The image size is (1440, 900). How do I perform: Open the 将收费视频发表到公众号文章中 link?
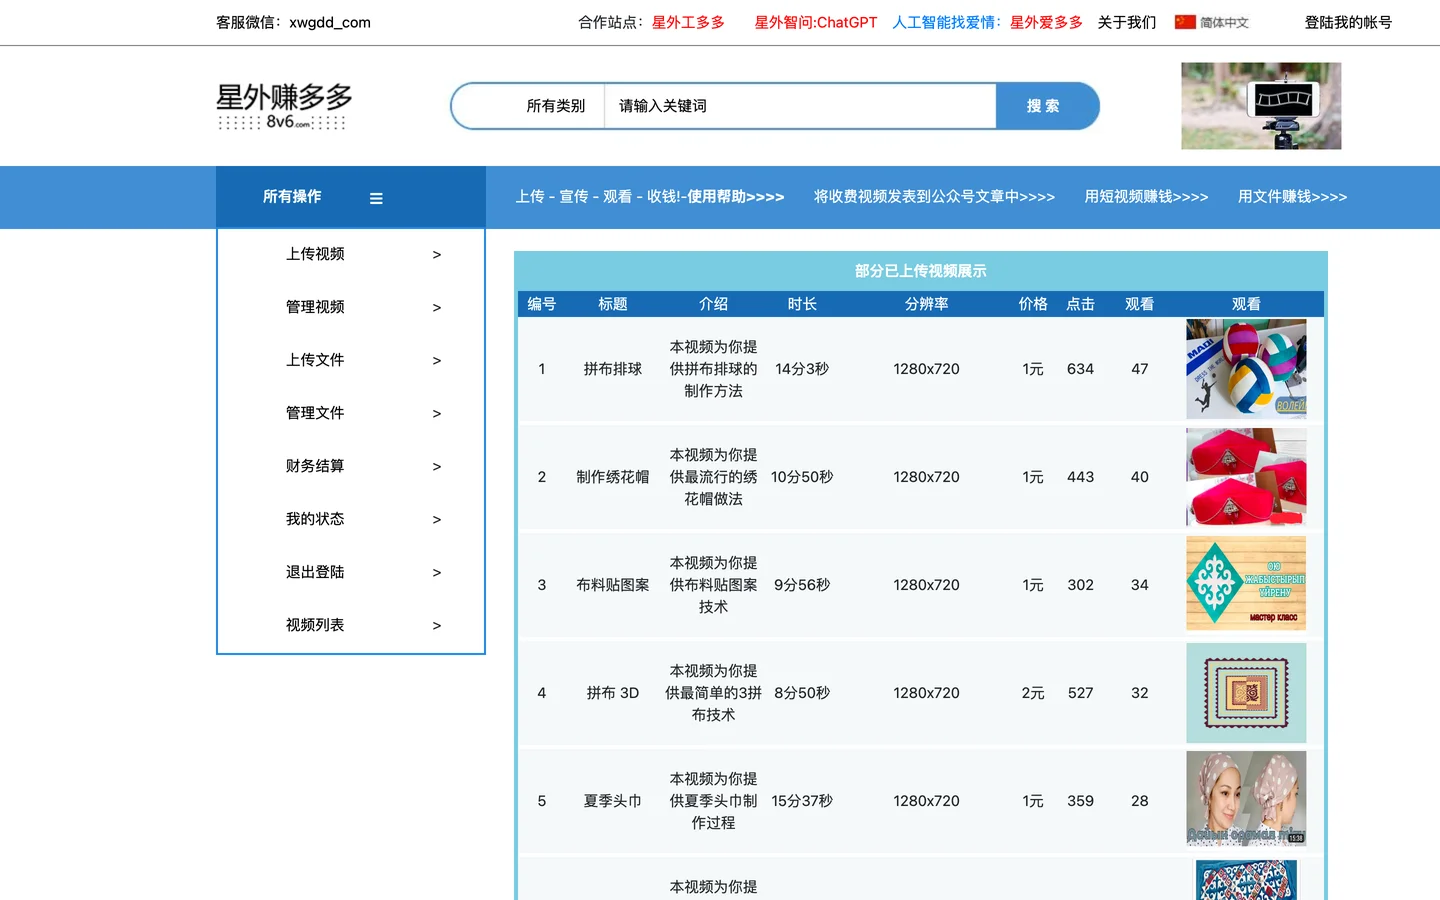coord(934,197)
